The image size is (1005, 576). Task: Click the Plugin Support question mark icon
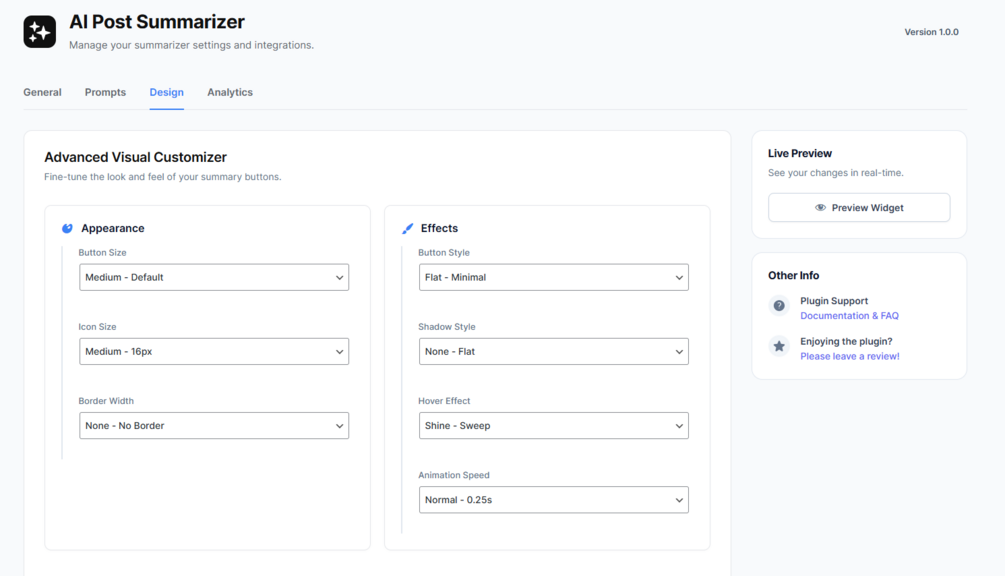click(779, 306)
